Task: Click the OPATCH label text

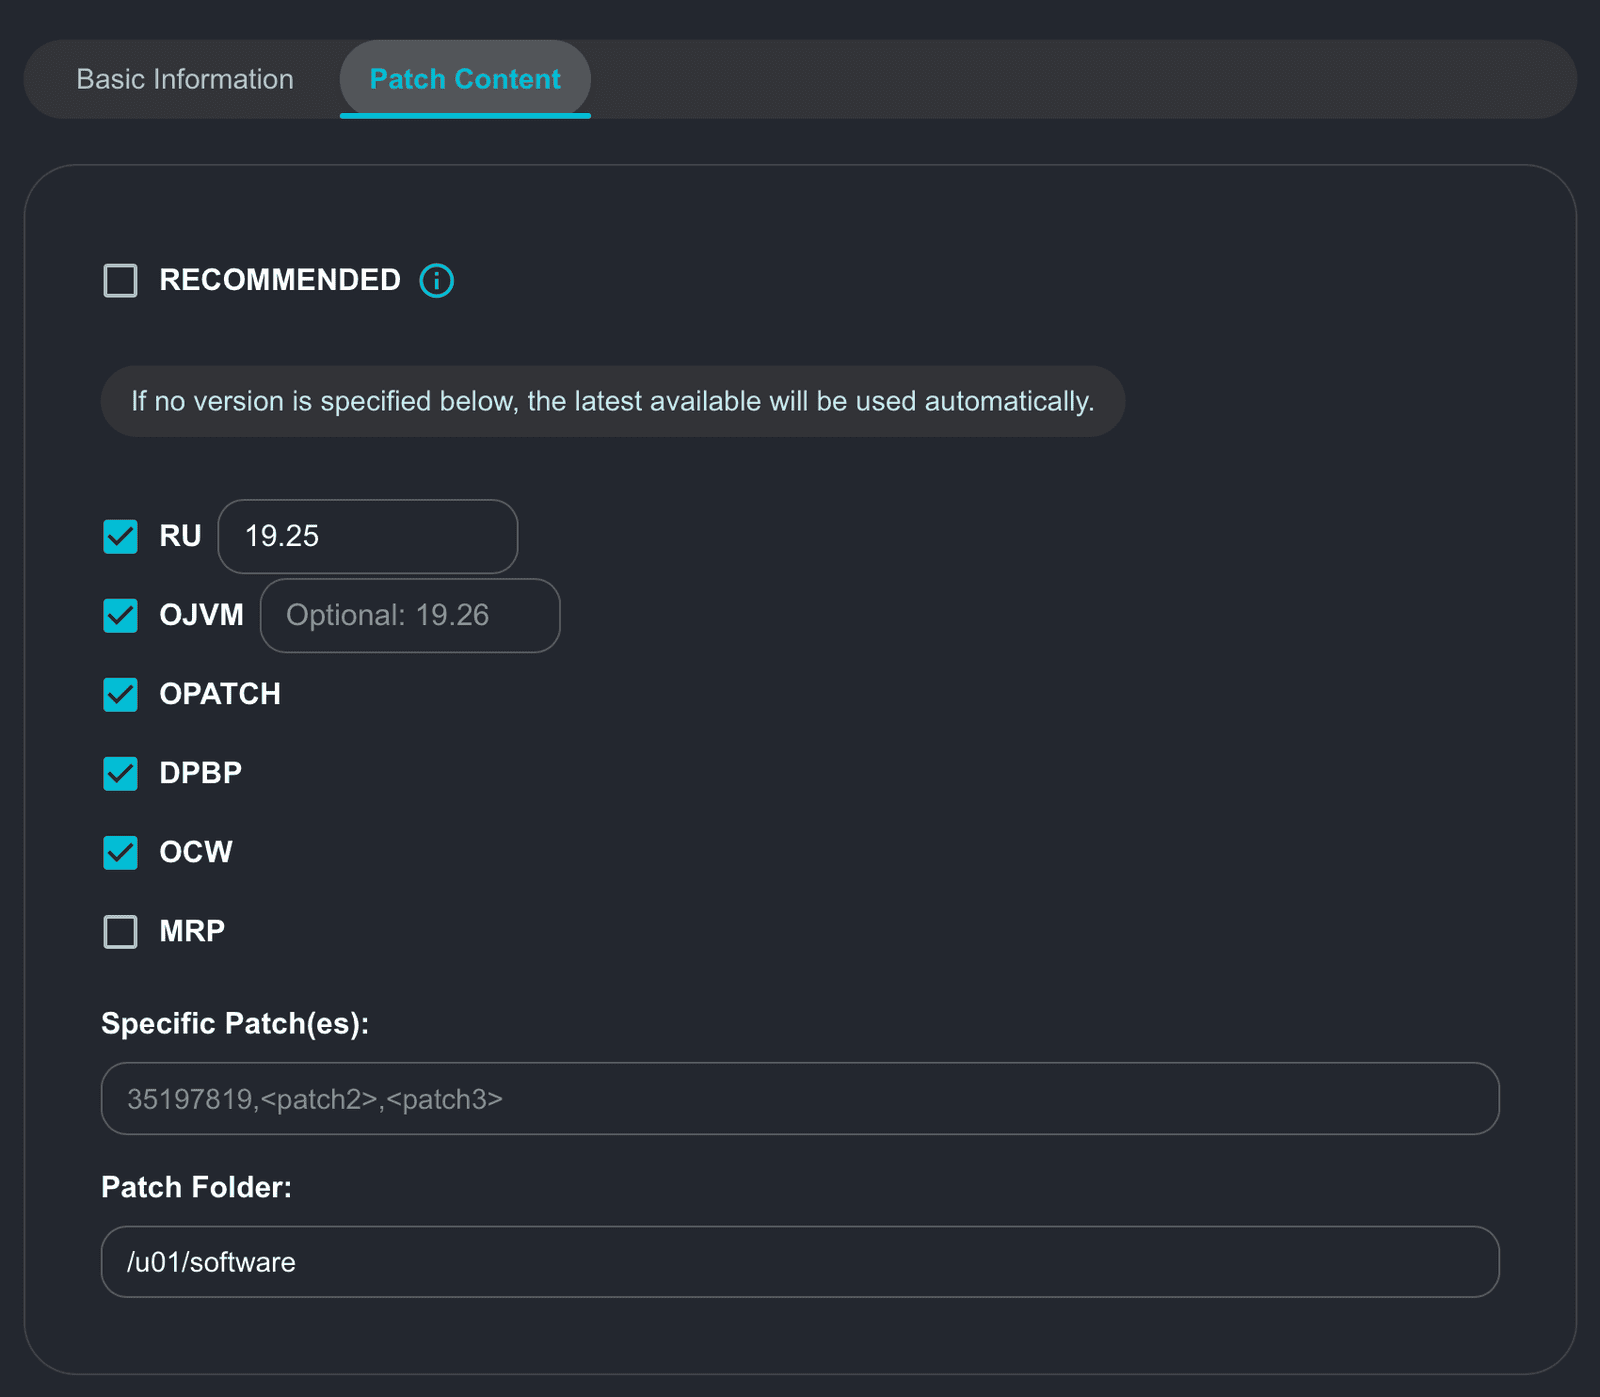Action: point(220,694)
